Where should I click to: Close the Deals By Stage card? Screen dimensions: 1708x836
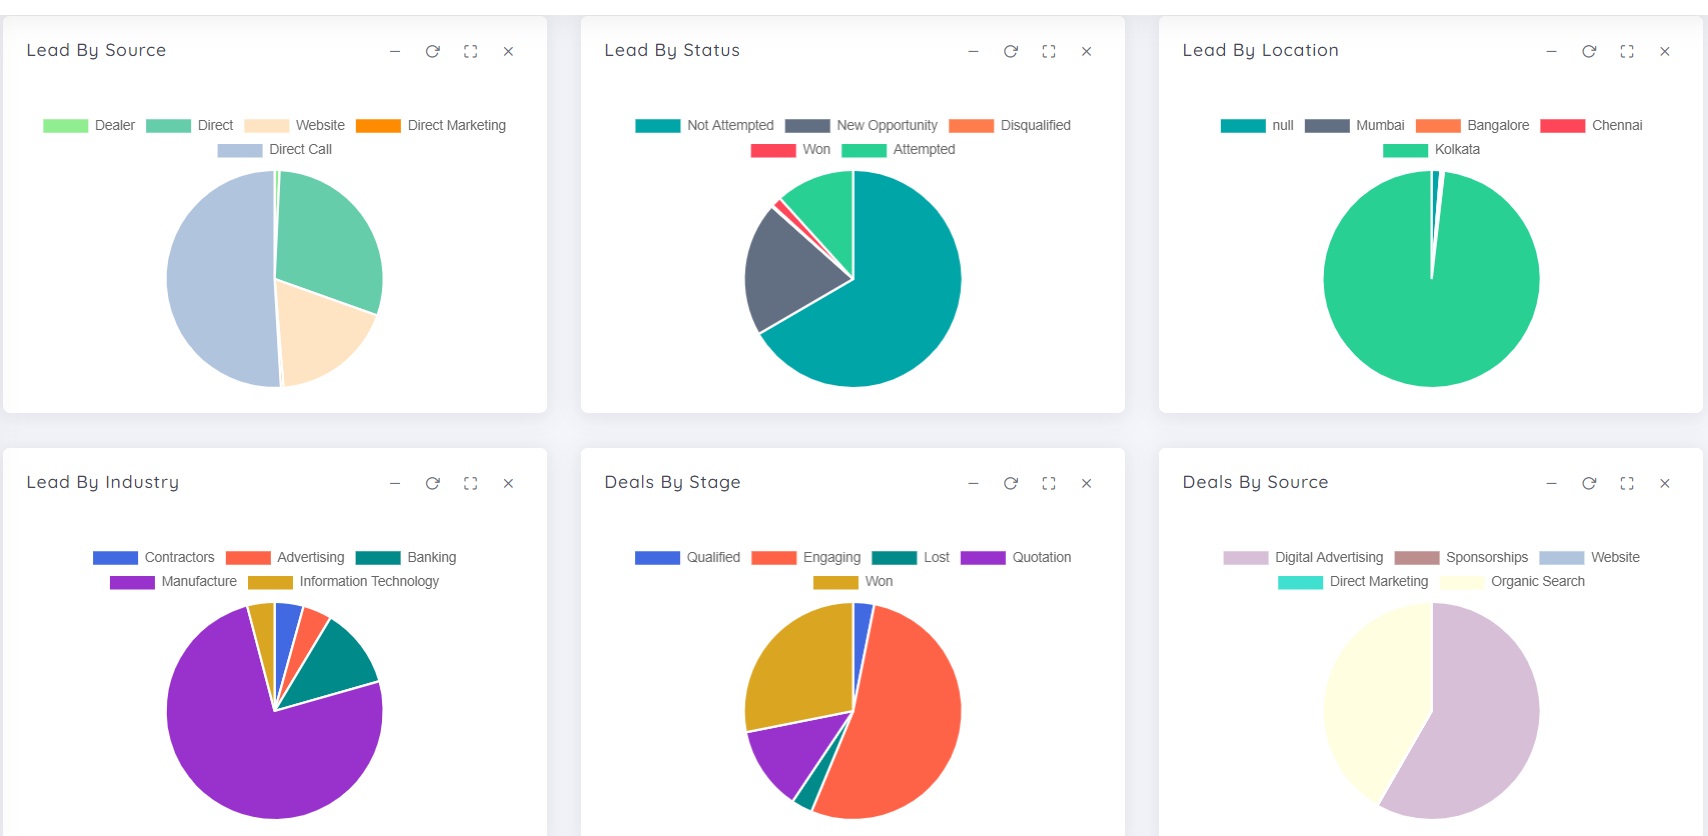tap(1086, 483)
